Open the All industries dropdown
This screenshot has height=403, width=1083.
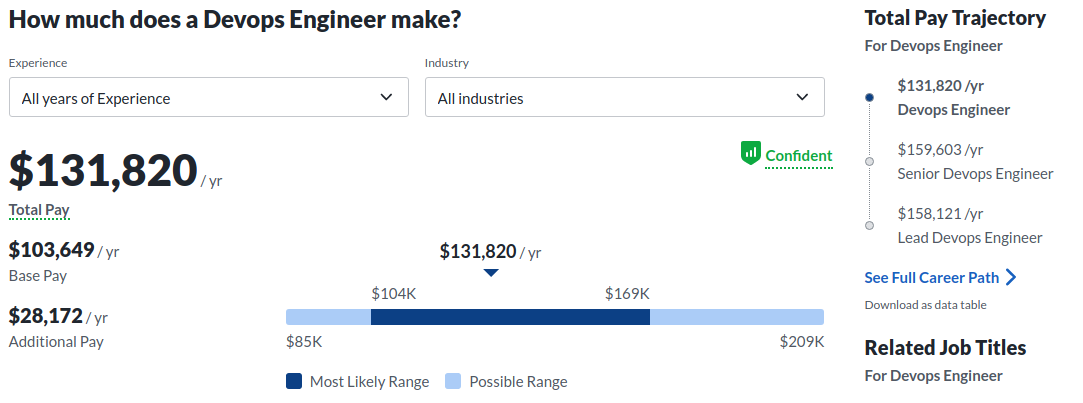pyautogui.click(x=624, y=98)
